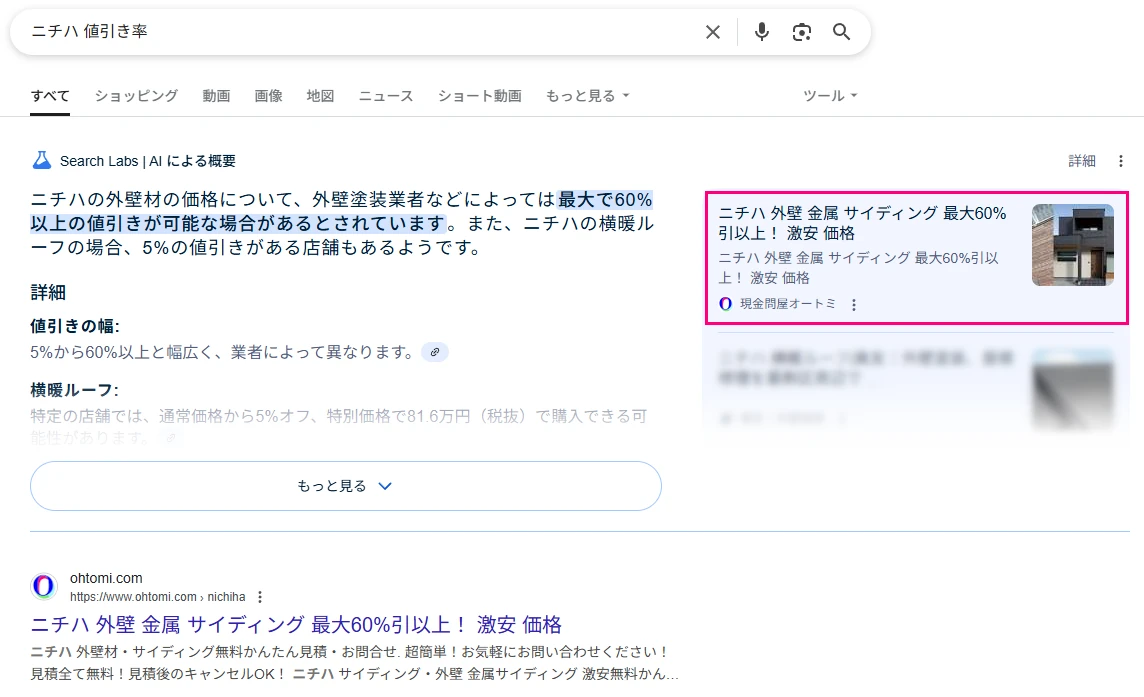Open AI overview three-dot options menu
This screenshot has width=1144, height=697.
[1121, 161]
